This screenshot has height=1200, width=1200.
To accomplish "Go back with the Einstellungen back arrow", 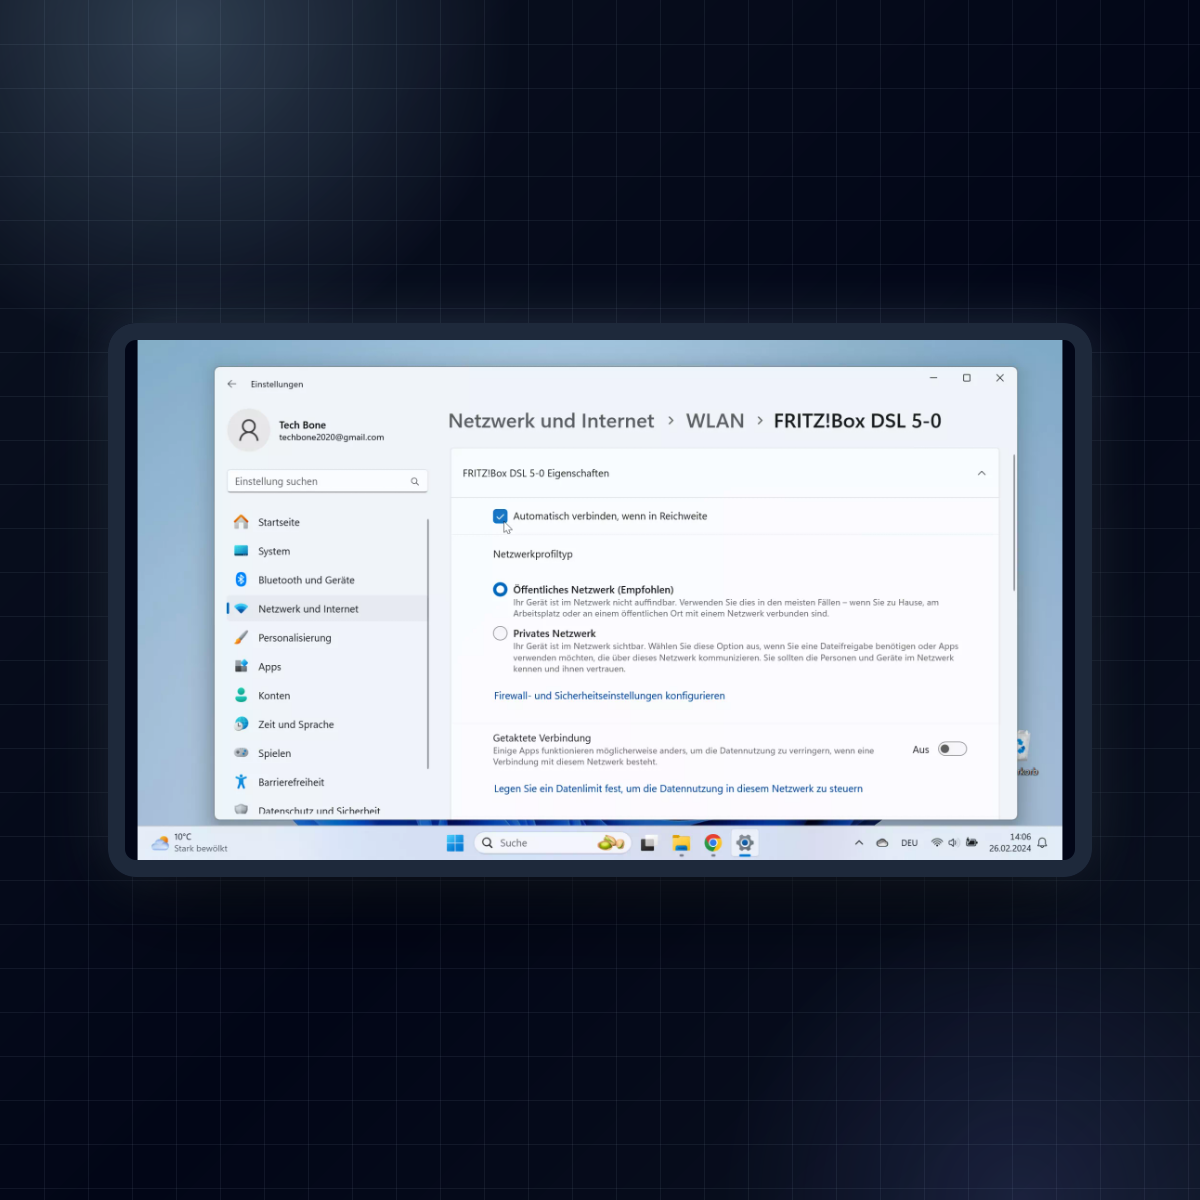I will pos(232,384).
